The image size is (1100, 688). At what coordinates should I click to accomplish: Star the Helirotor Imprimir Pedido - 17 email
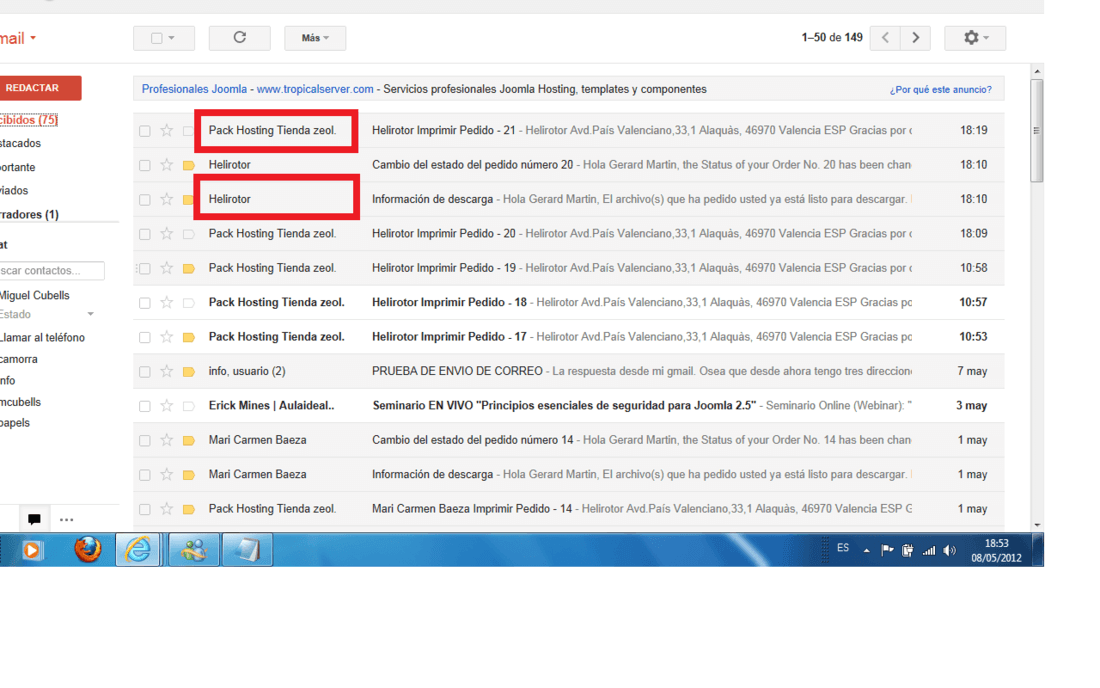(x=166, y=337)
